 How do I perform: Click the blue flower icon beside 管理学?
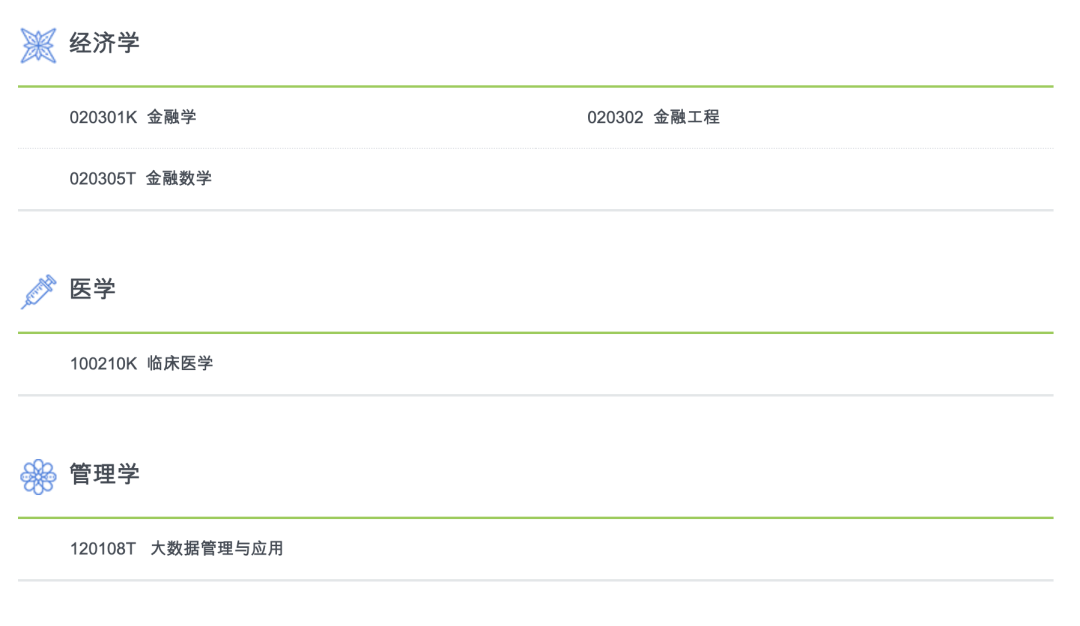[x=38, y=477]
